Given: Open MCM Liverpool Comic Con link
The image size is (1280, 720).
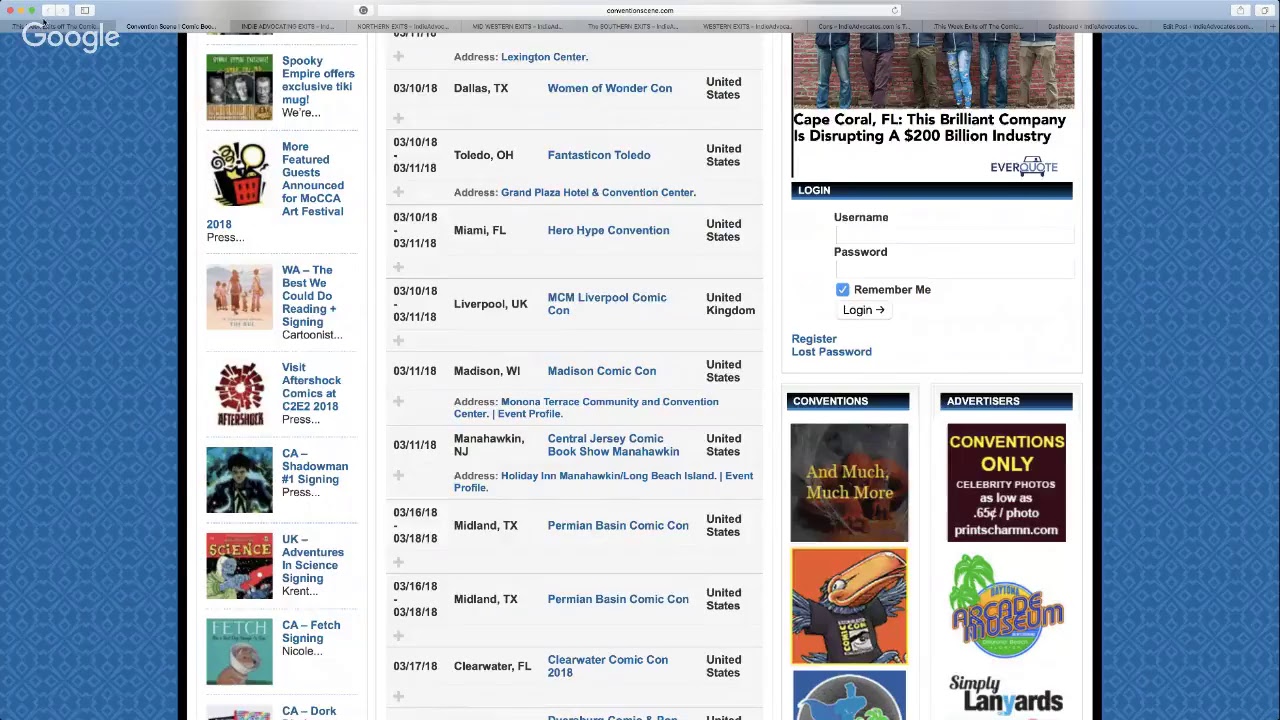Looking at the screenshot, I should (606, 304).
